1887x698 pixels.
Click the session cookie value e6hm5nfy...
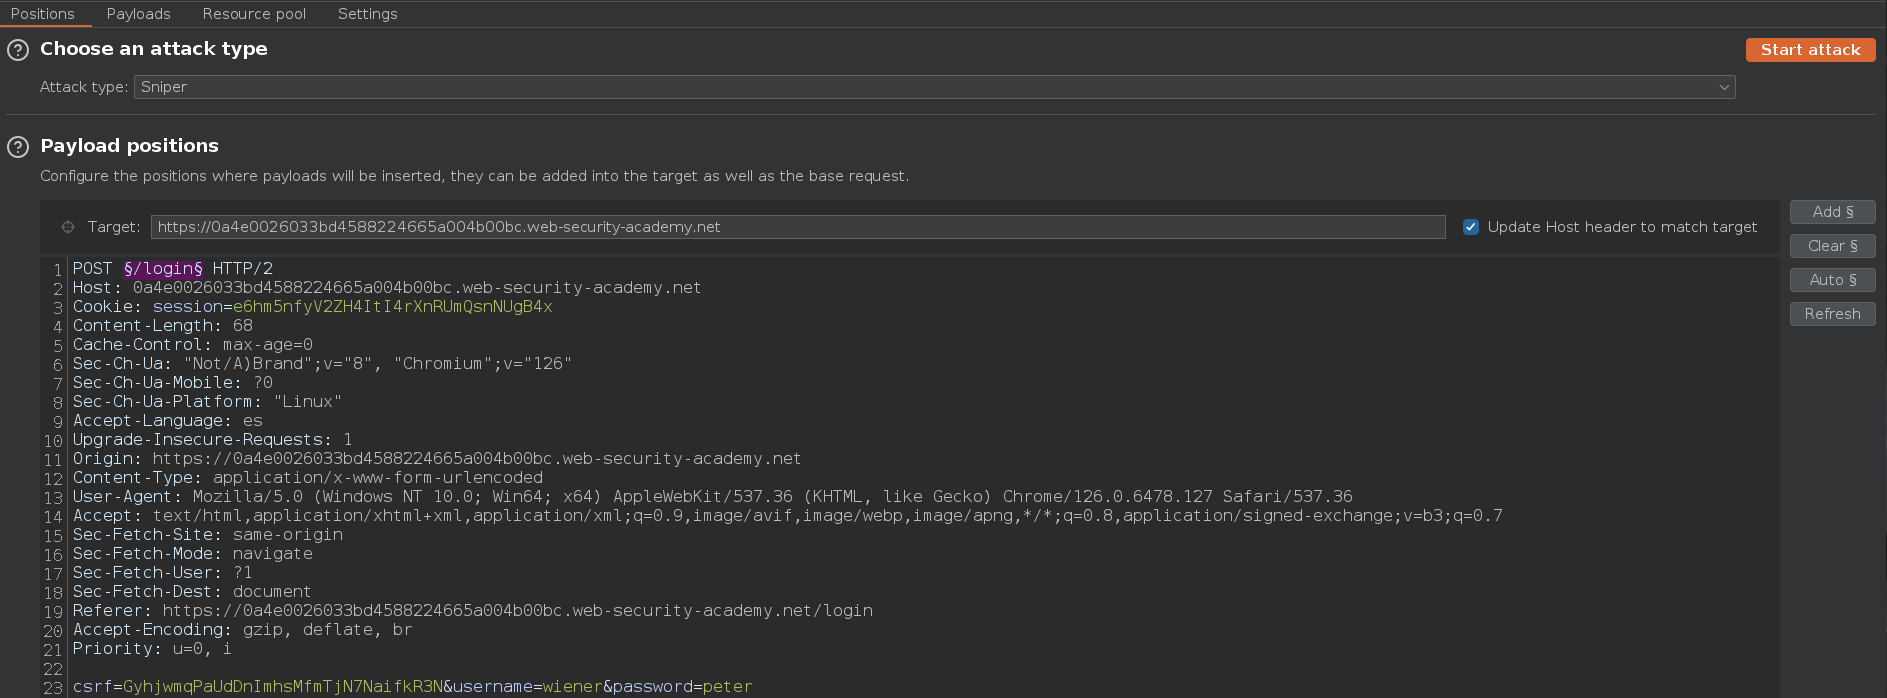(392, 307)
